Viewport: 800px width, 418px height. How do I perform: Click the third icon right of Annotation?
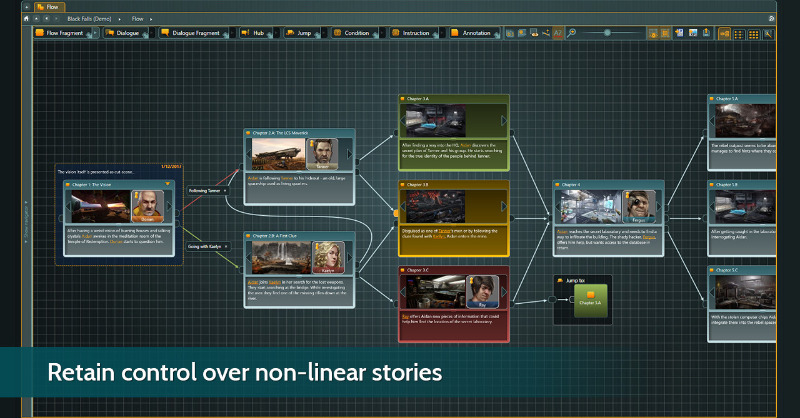click(x=534, y=33)
